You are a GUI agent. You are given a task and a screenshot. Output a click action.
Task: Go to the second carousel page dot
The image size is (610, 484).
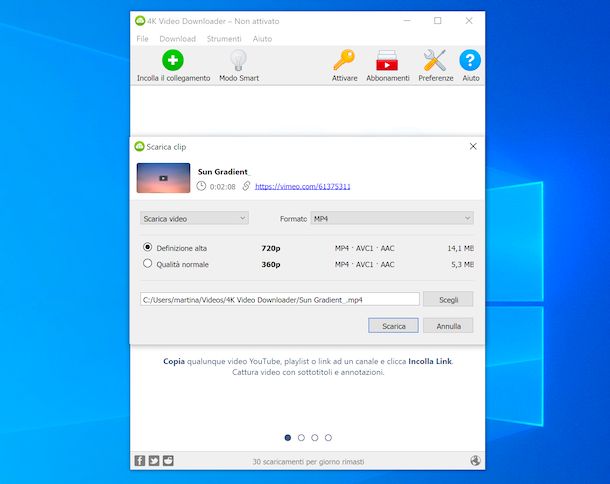point(301,438)
